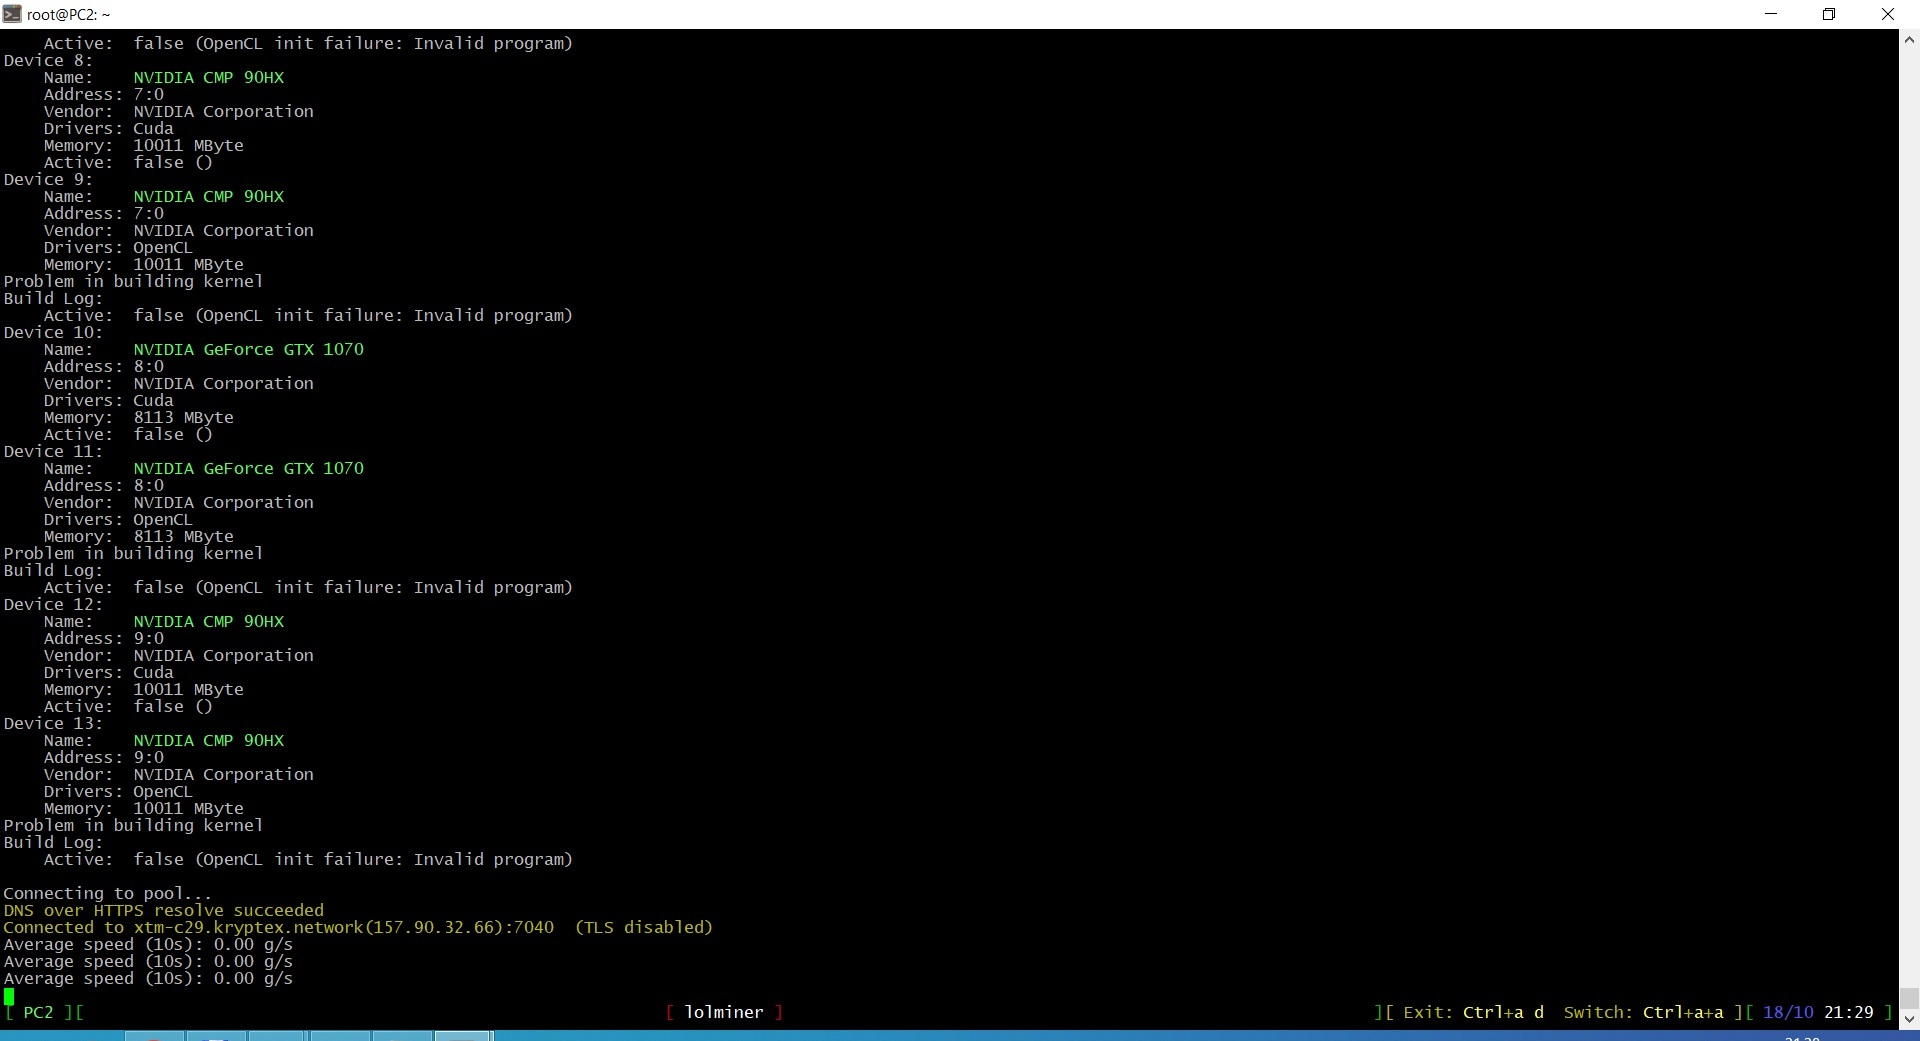Click the 18/10 date in status bar

point(1788,1012)
